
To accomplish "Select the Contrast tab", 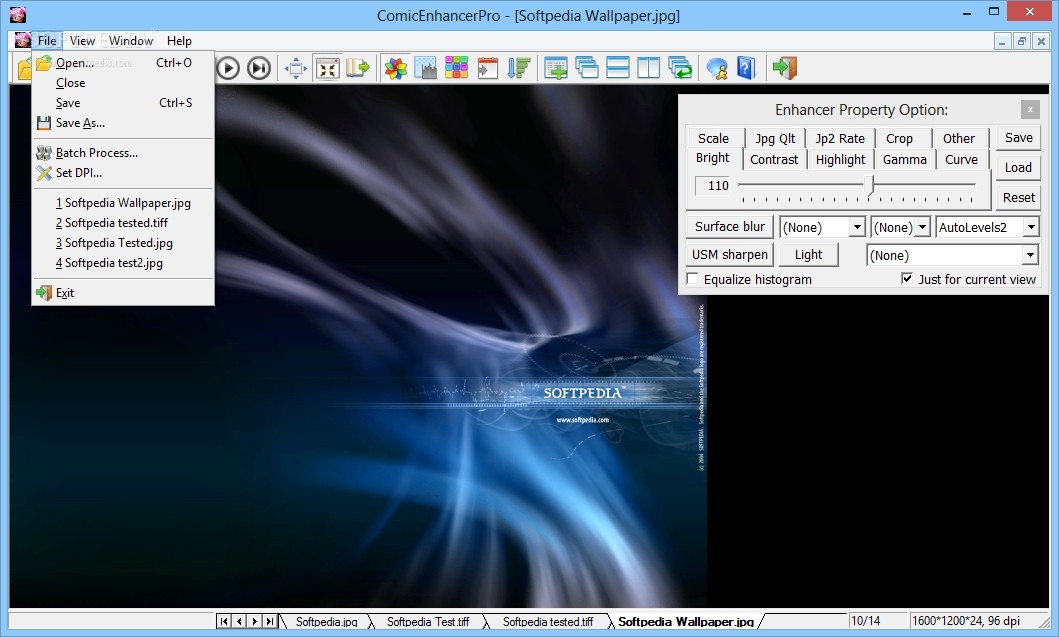I will (x=774, y=159).
